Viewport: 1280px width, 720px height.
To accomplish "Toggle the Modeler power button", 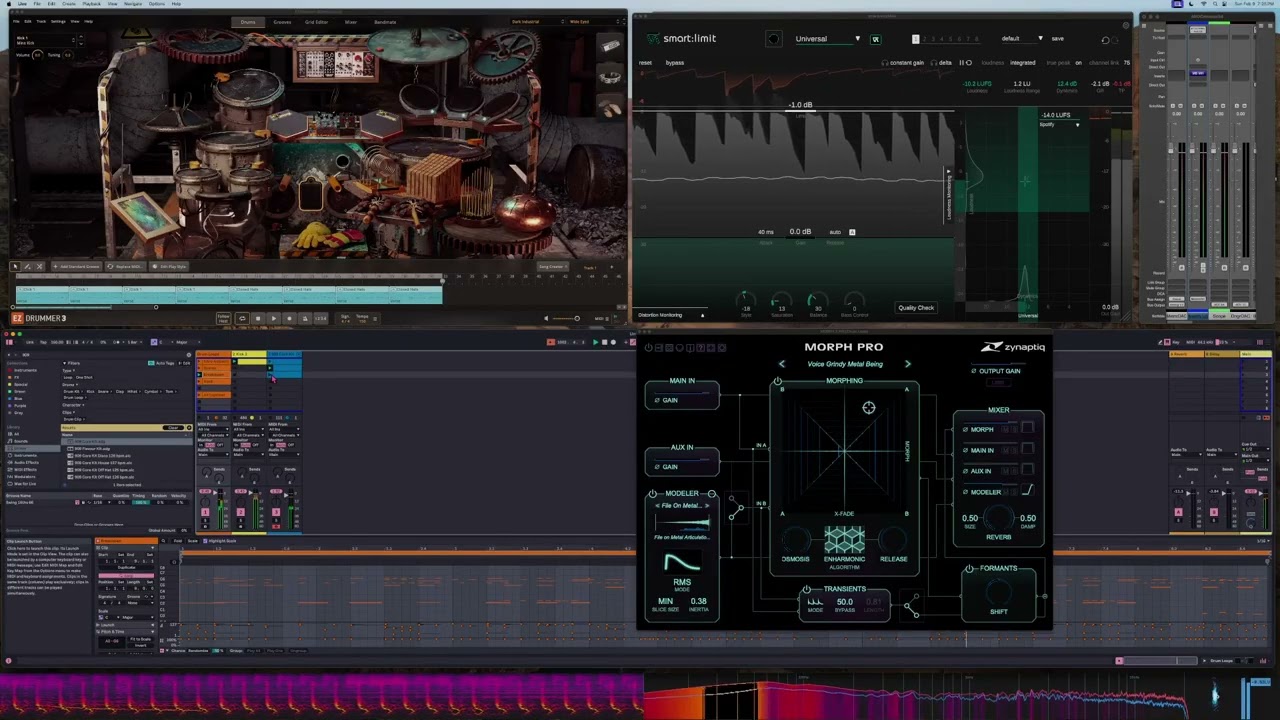I will (652, 494).
